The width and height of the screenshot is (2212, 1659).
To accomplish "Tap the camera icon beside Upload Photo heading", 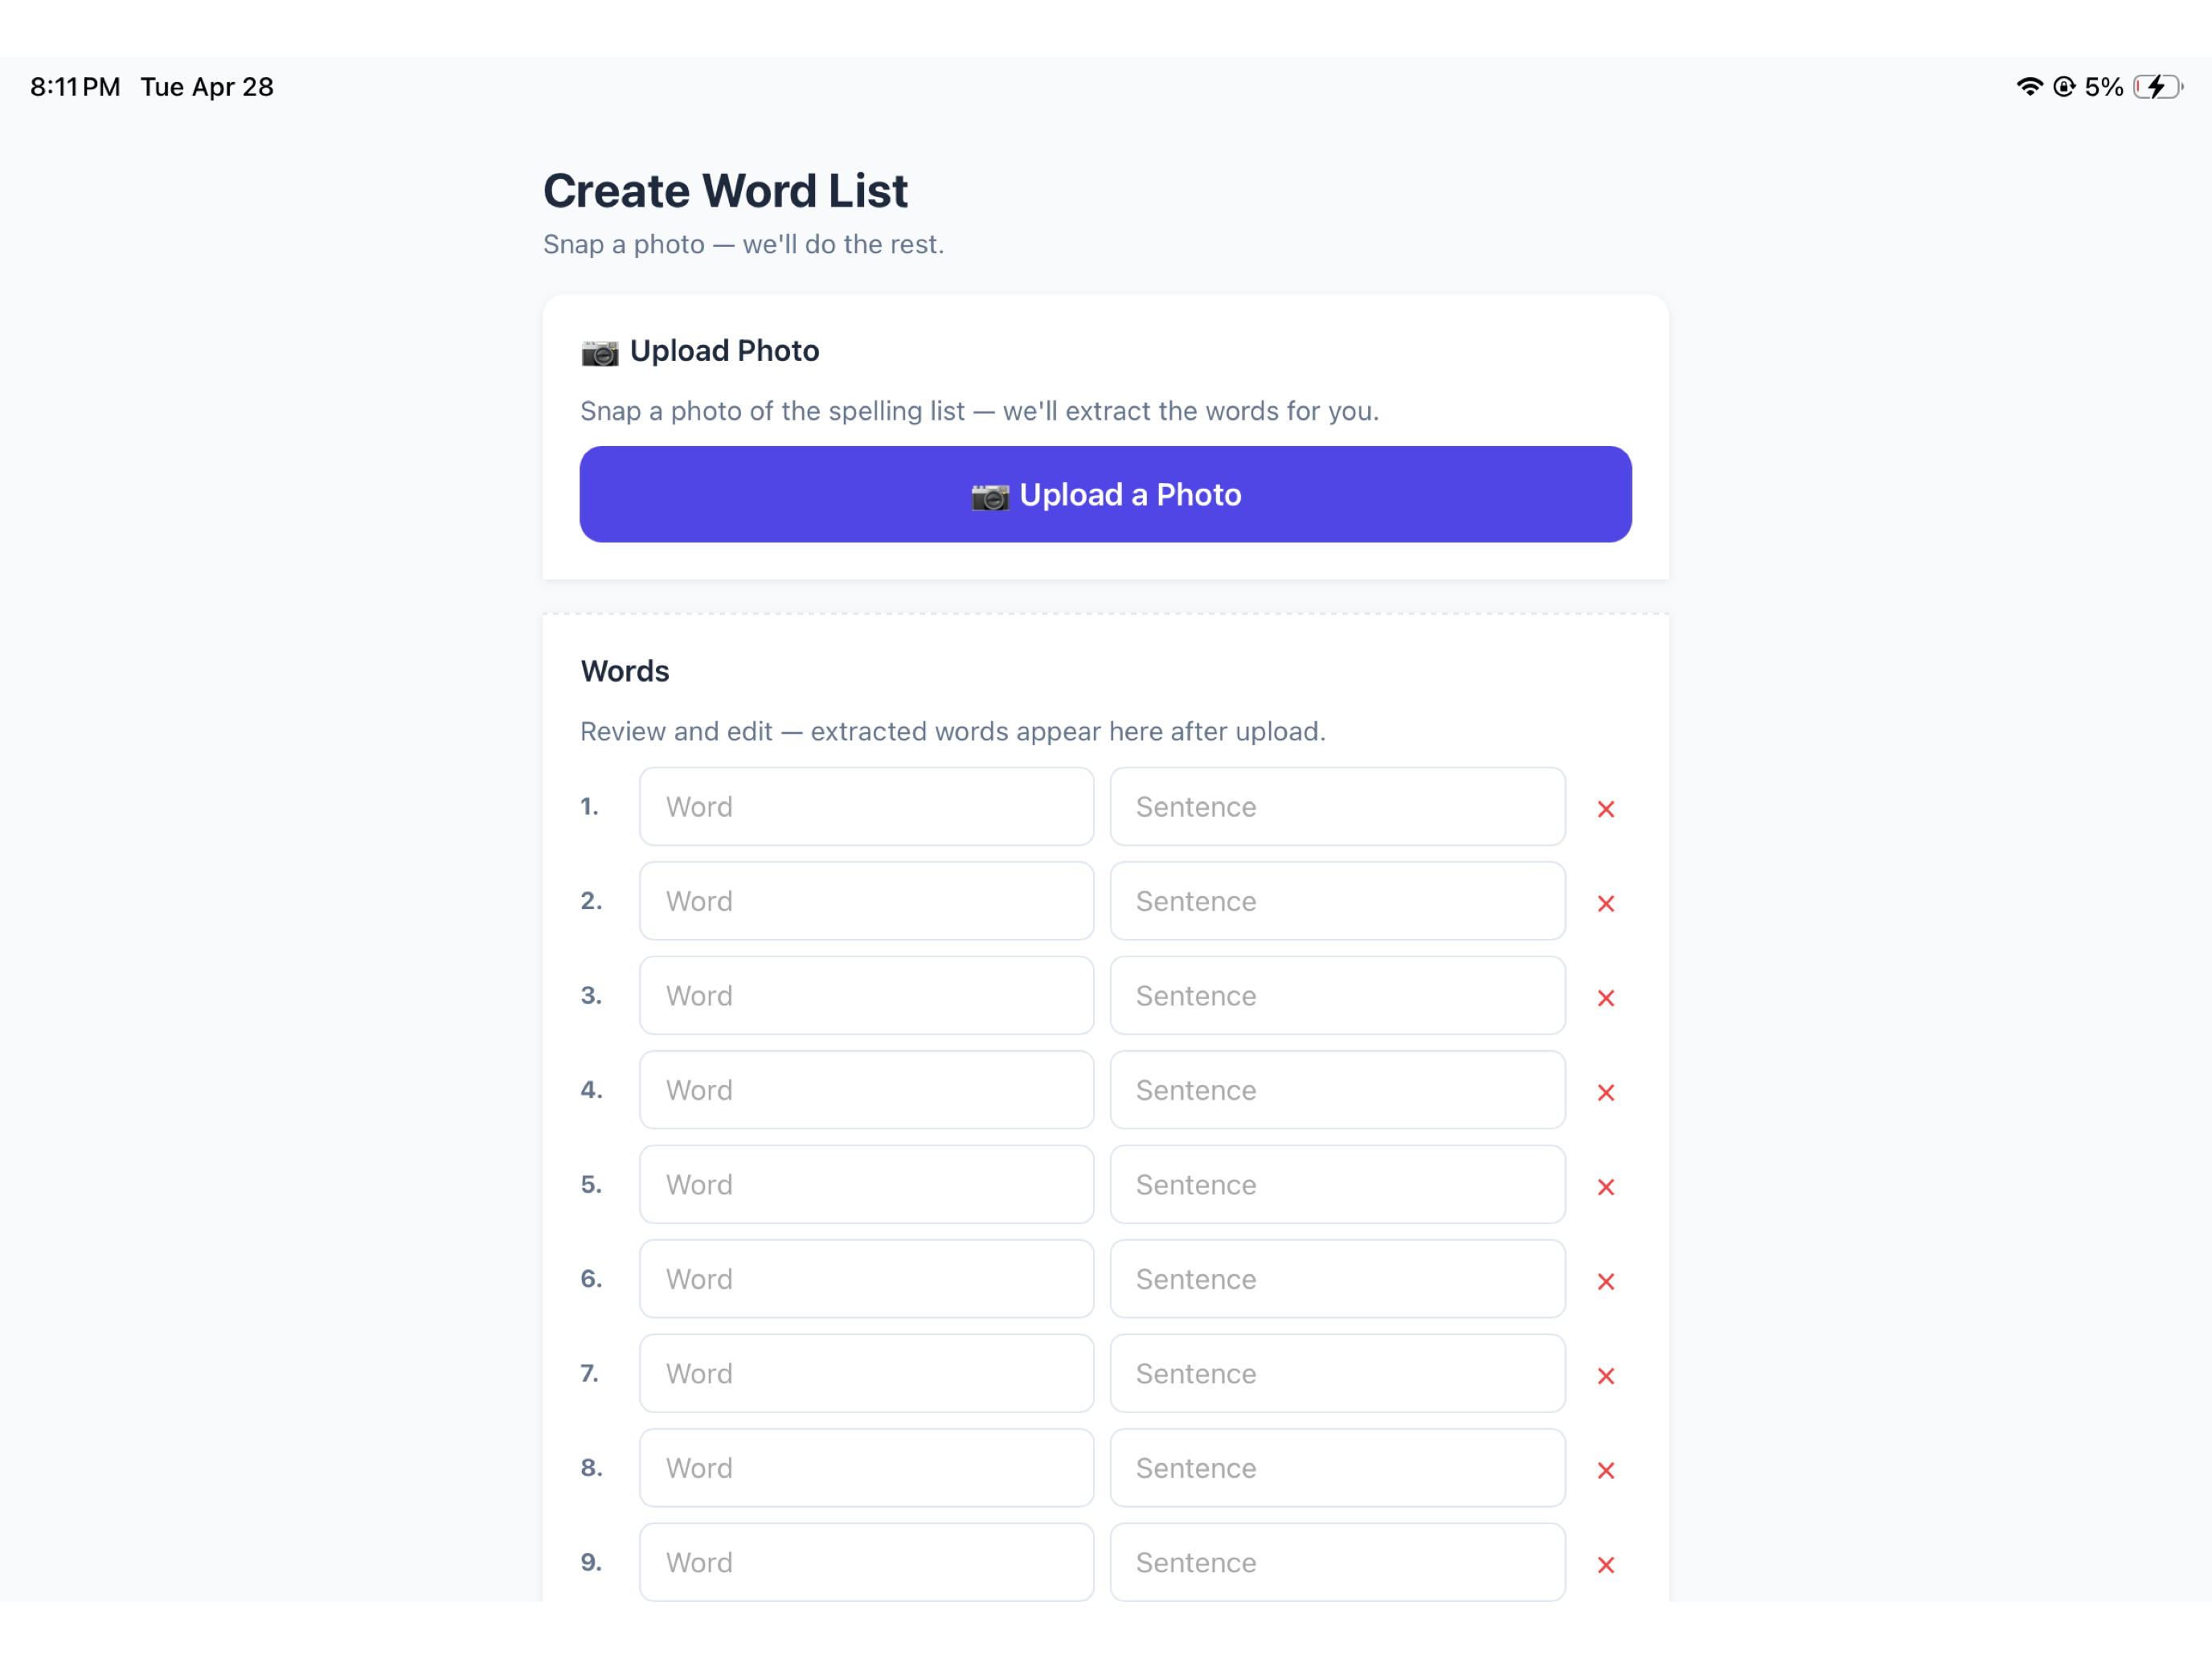I will [x=600, y=353].
